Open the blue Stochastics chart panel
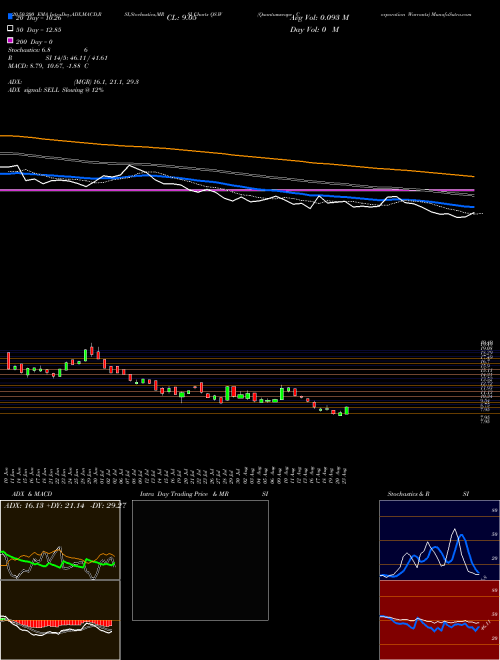Viewport: 500px width, 660px height. pos(439,540)
